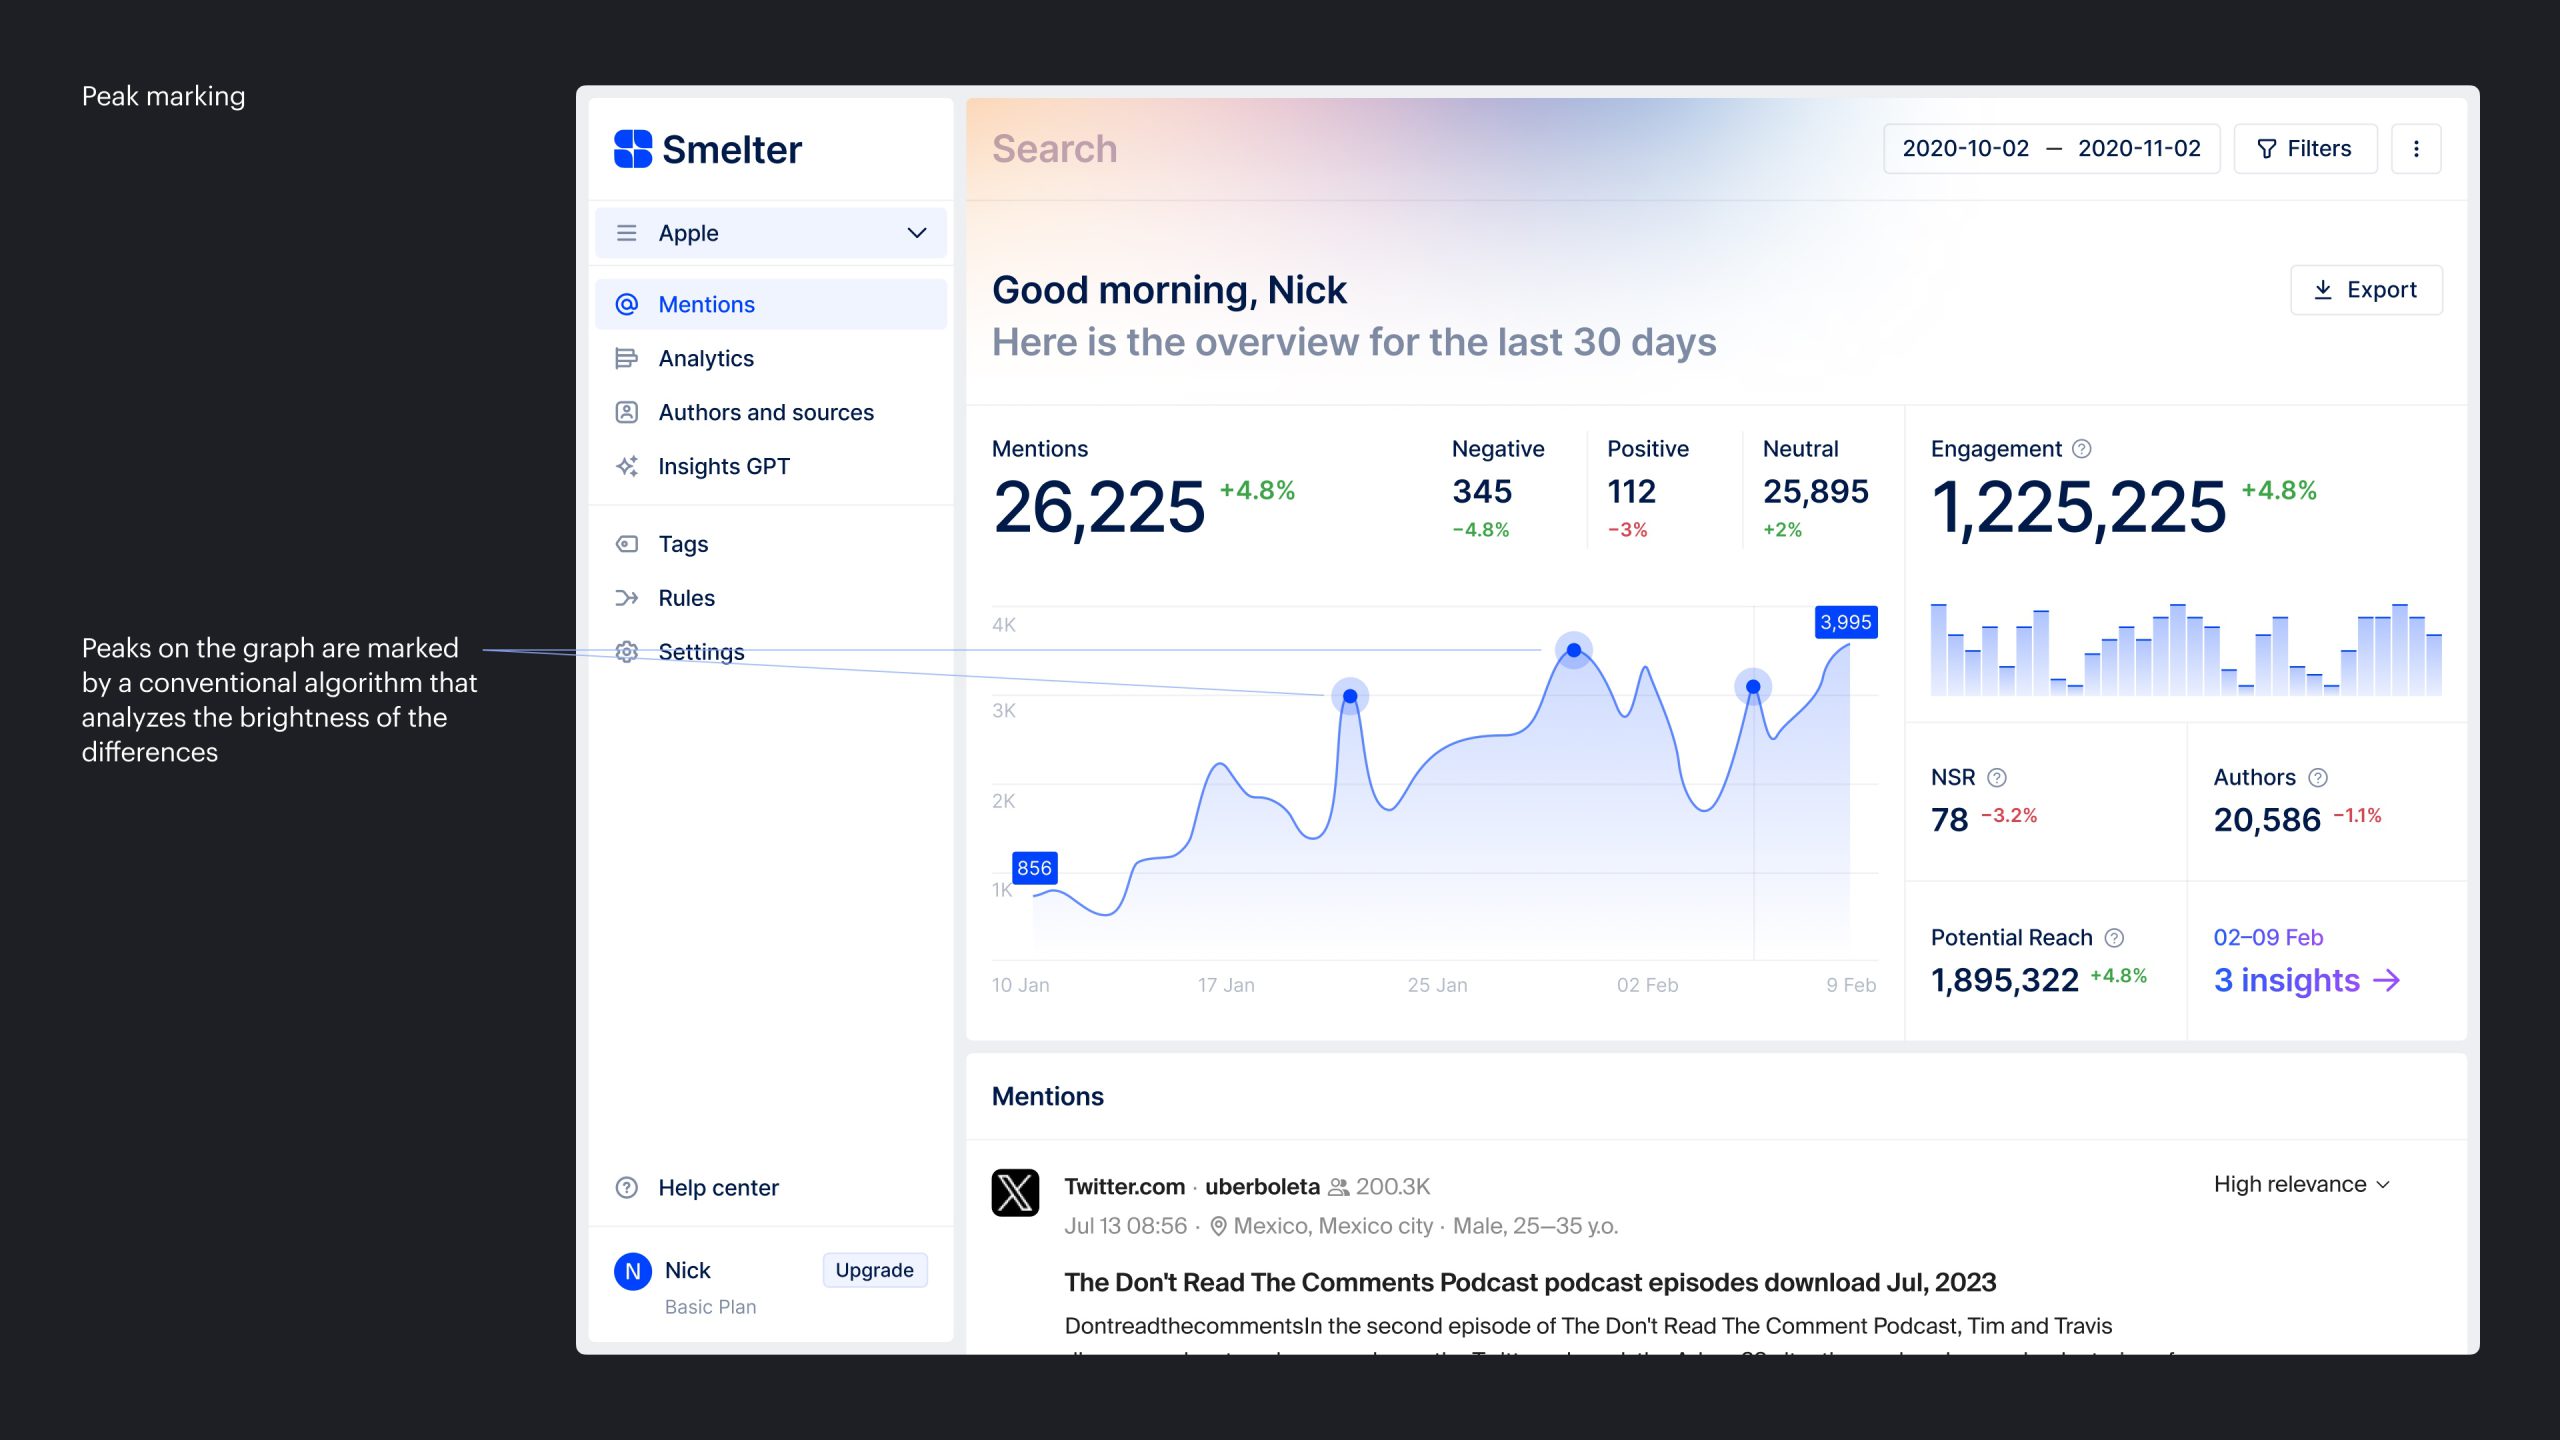This screenshot has width=2560, height=1440.
Task: Click the Authors info question icon
Action: tap(2318, 777)
